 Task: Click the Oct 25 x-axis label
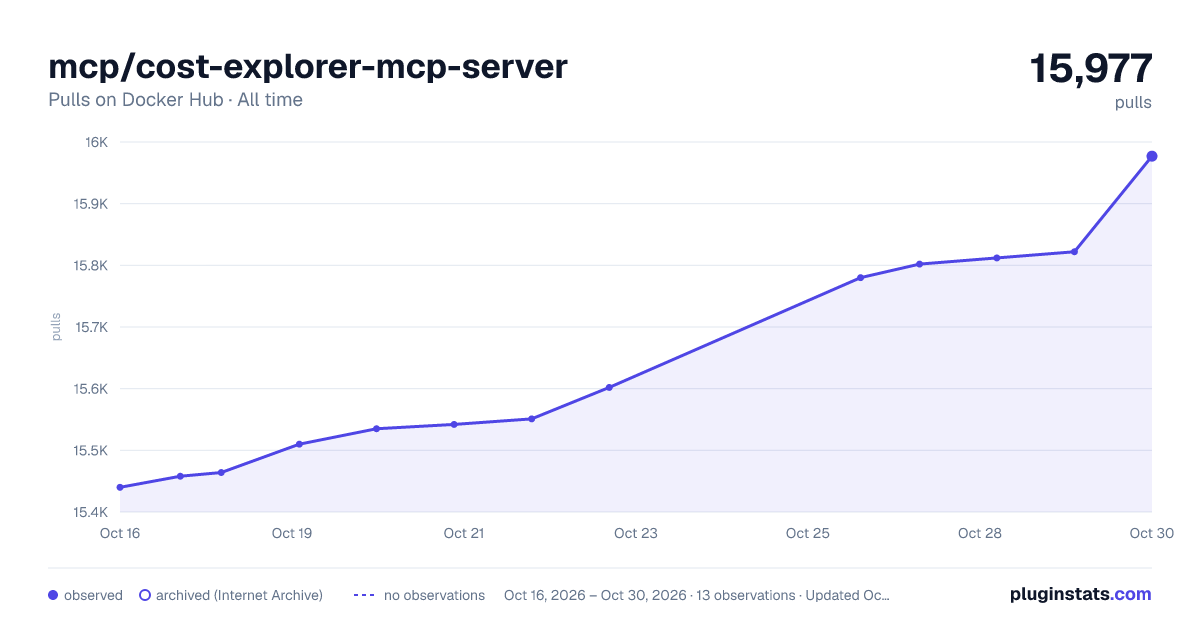pyautogui.click(x=808, y=533)
